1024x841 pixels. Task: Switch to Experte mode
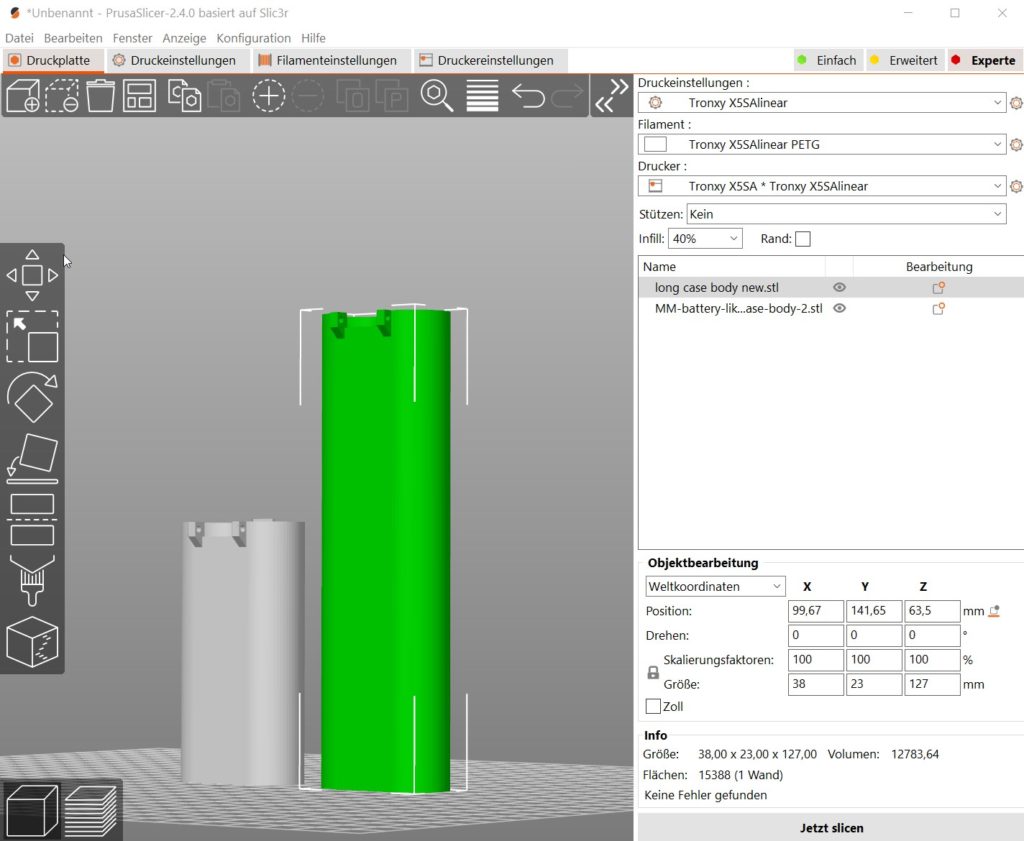(984, 60)
